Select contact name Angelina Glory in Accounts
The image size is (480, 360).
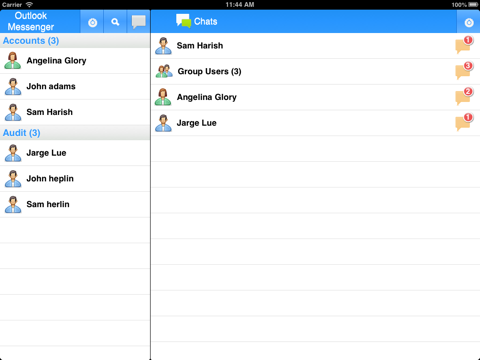56,61
